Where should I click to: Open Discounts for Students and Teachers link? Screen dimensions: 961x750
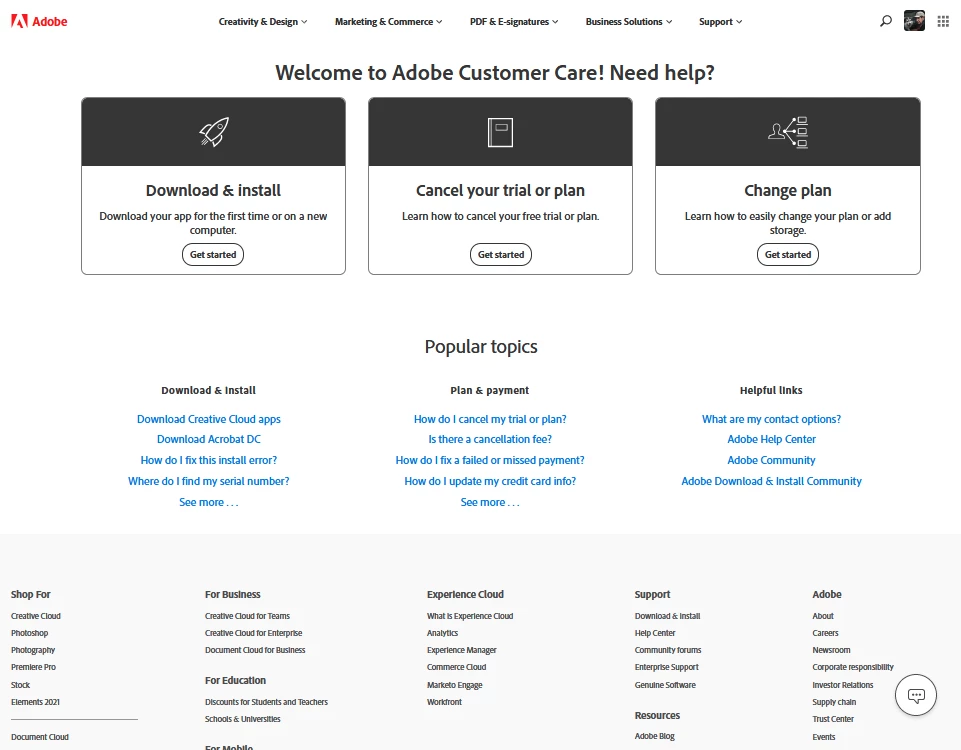266,702
